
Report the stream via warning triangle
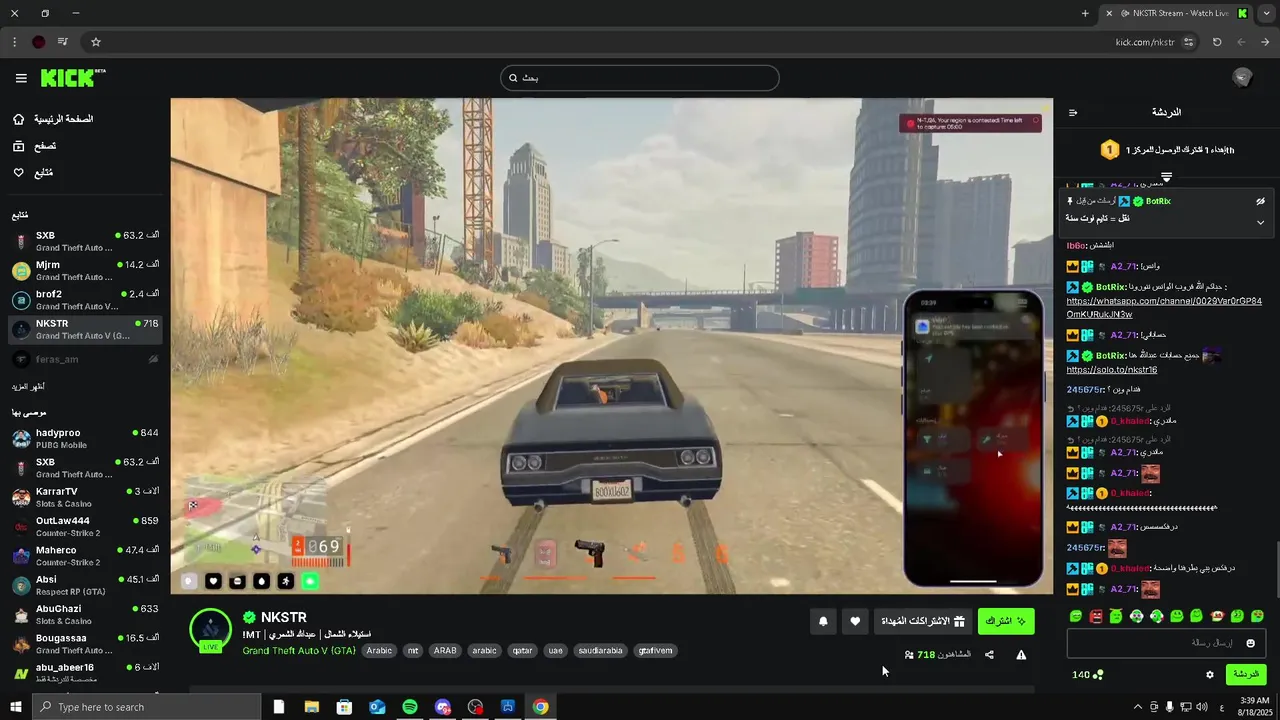1021,655
